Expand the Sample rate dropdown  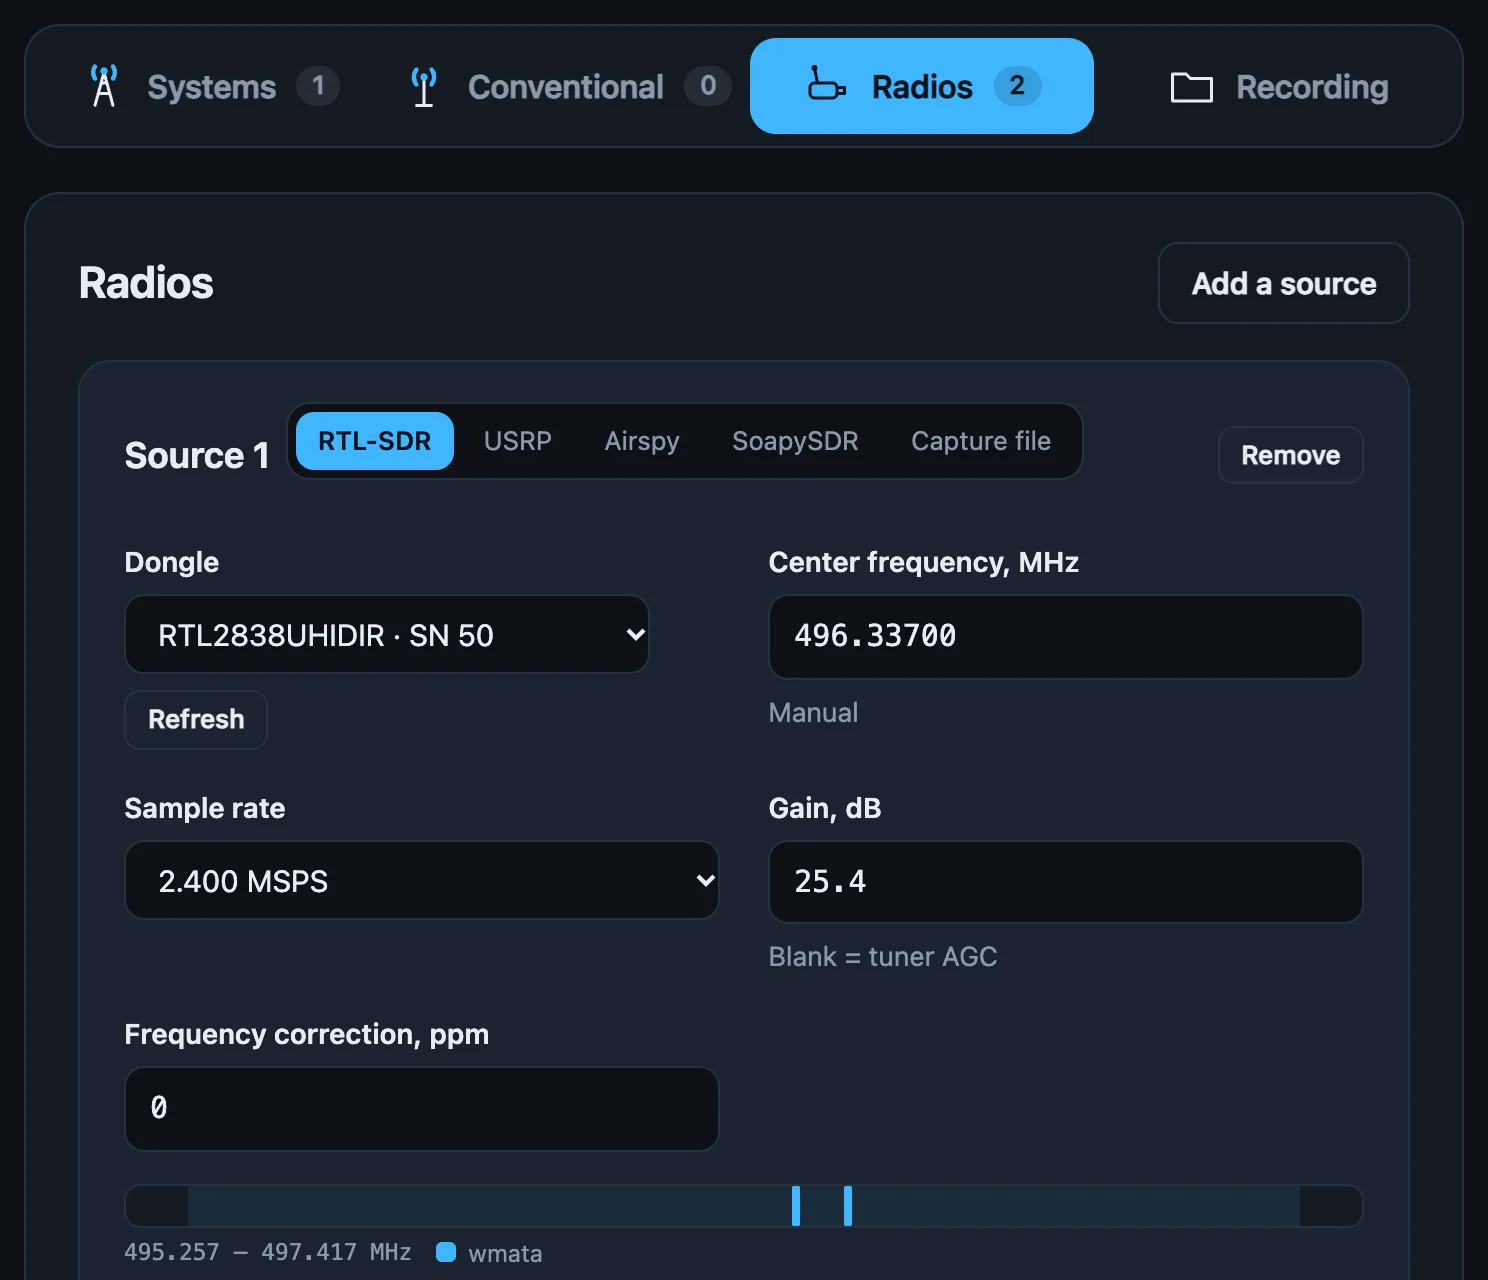point(422,880)
